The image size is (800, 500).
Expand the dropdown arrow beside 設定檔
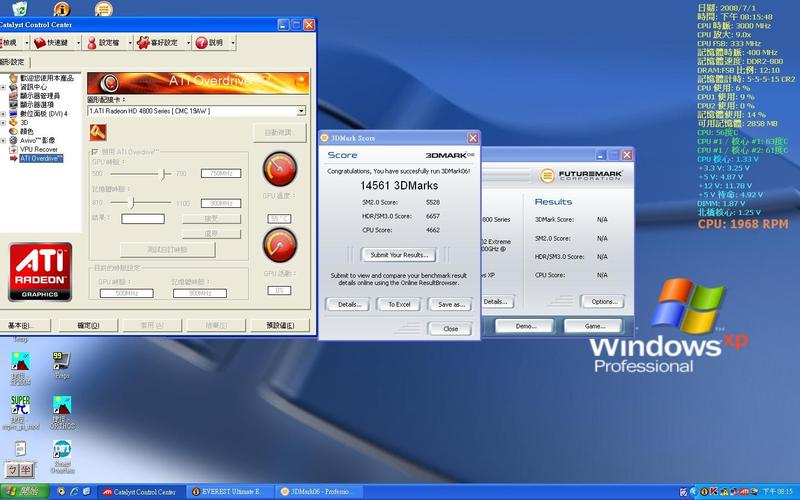click(130, 43)
